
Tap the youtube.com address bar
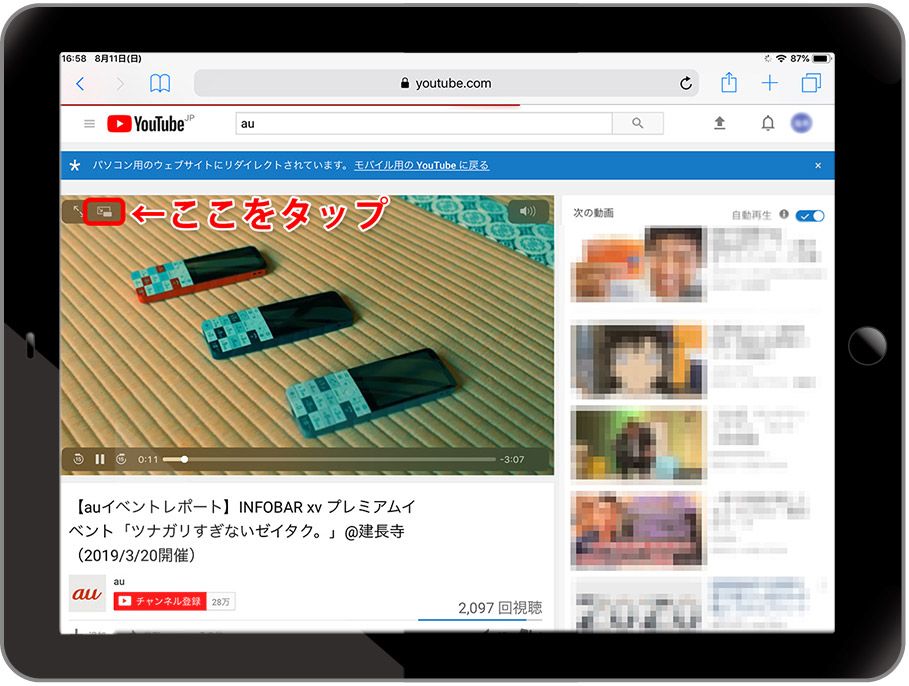(446, 84)
